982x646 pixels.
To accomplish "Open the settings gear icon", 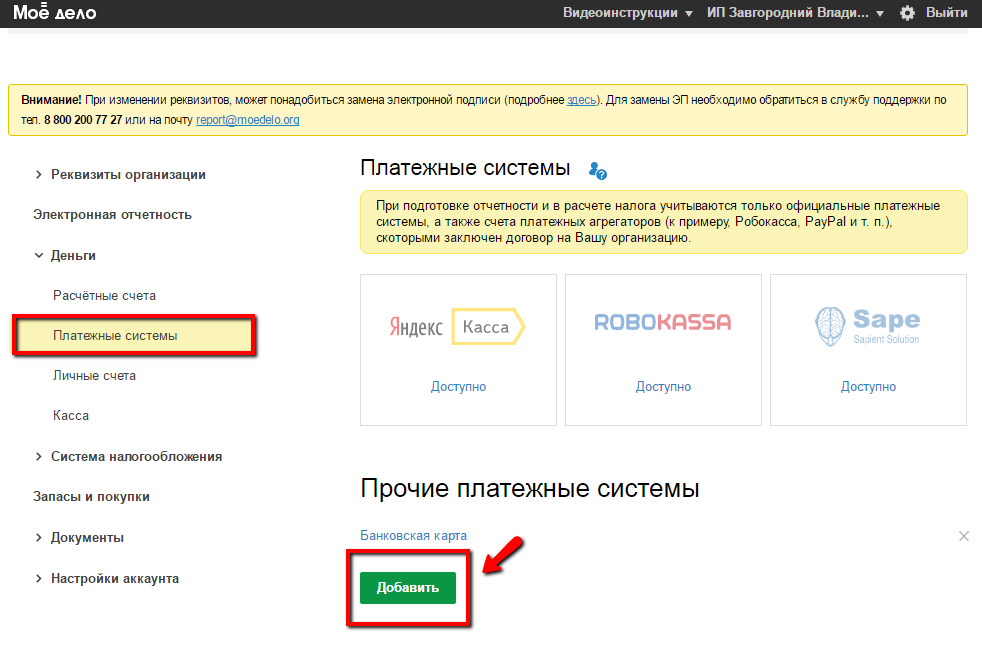I will point(907,13).
